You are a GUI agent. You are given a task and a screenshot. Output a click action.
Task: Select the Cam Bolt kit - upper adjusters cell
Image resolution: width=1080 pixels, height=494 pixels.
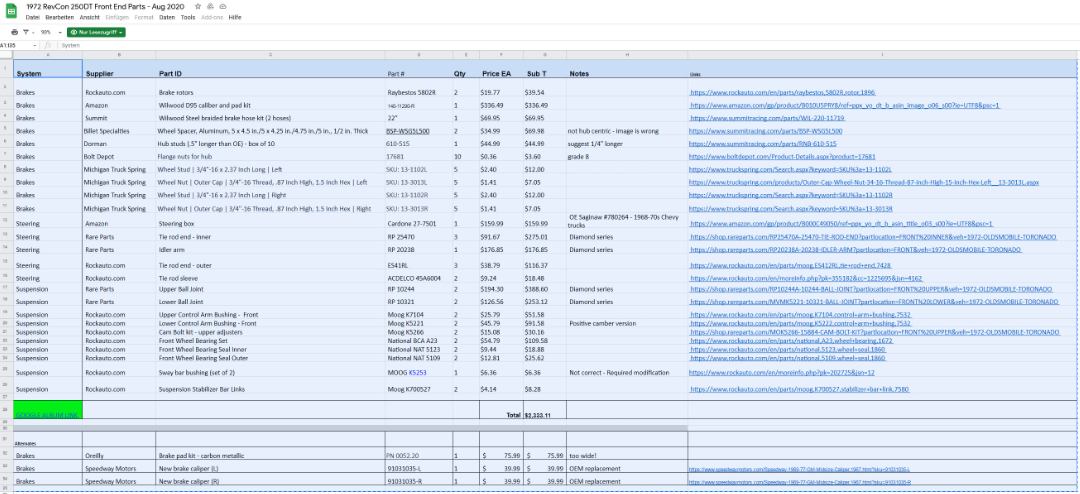[x=270, y=331]
